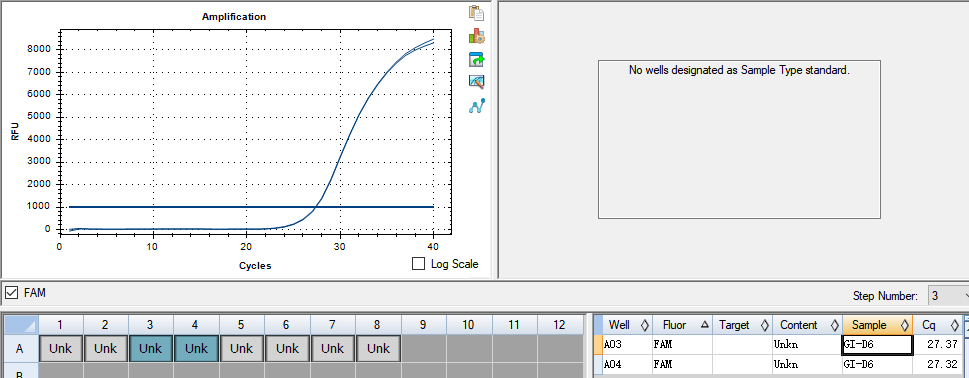The width and height of the screenshot is (969, 378).
Task: Click the Unkn content cell in row A04
Action: coord(807,364)
